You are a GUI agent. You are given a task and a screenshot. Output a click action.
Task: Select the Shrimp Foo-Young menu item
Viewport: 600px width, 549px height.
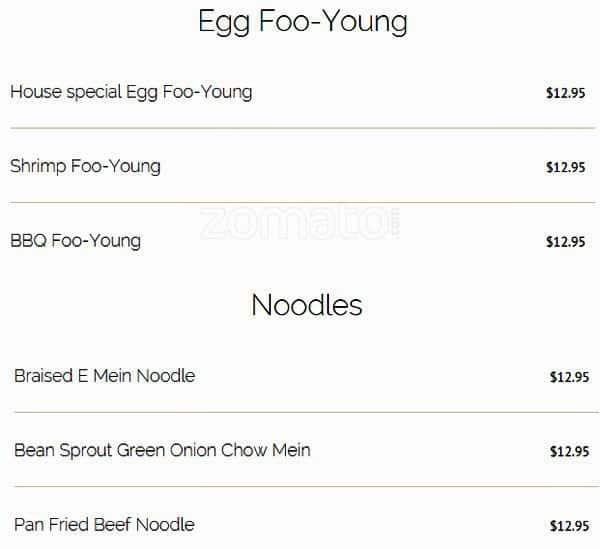pos(85,166)
